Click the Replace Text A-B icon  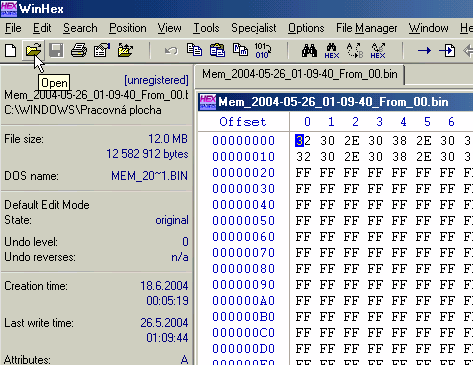pyautogui.click(x=355, y=51)
